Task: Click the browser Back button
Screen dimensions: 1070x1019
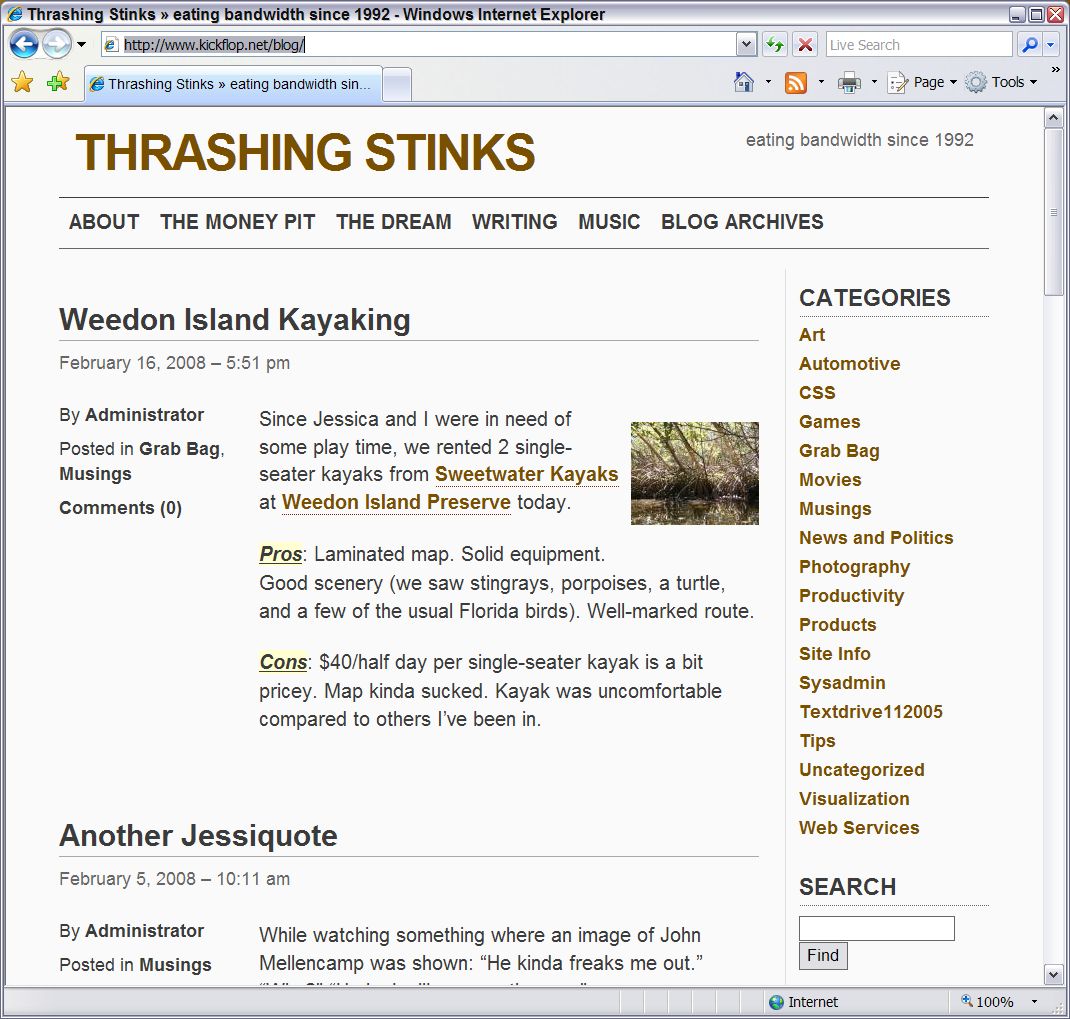Action: [x=24, y=44]
